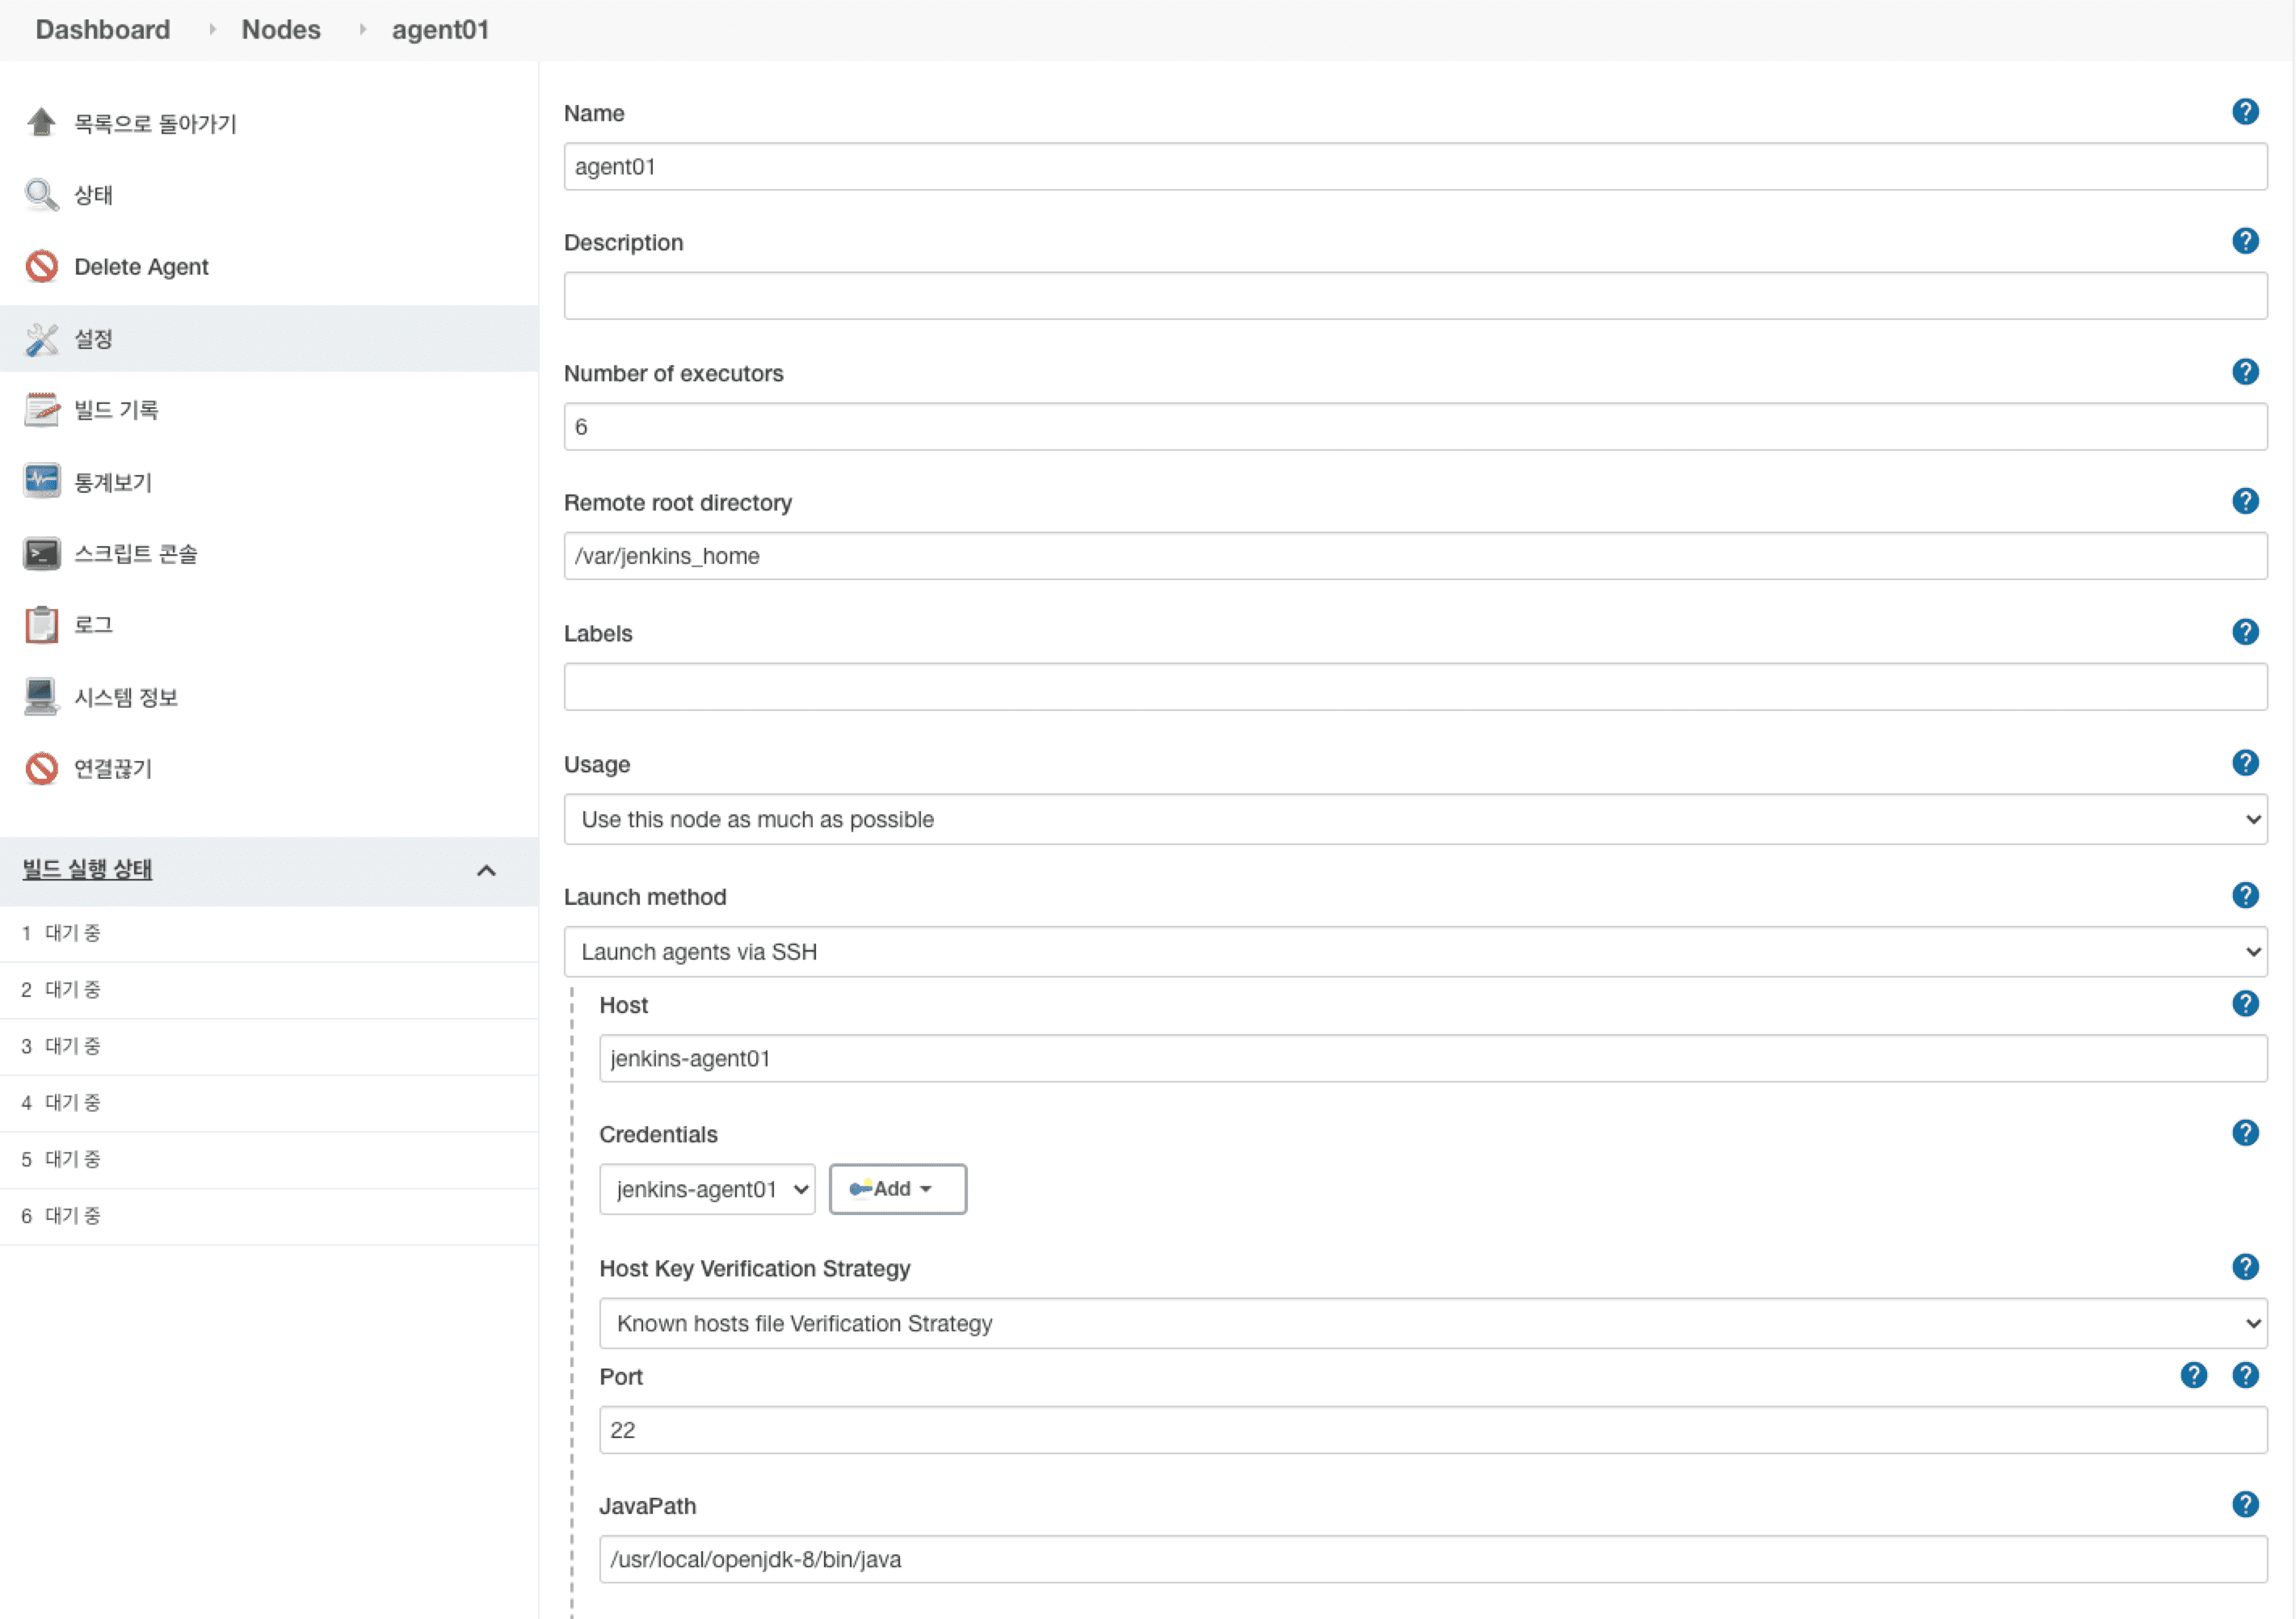Select 목록으로 돌아가기 in the sidebar

click(155, 123)
